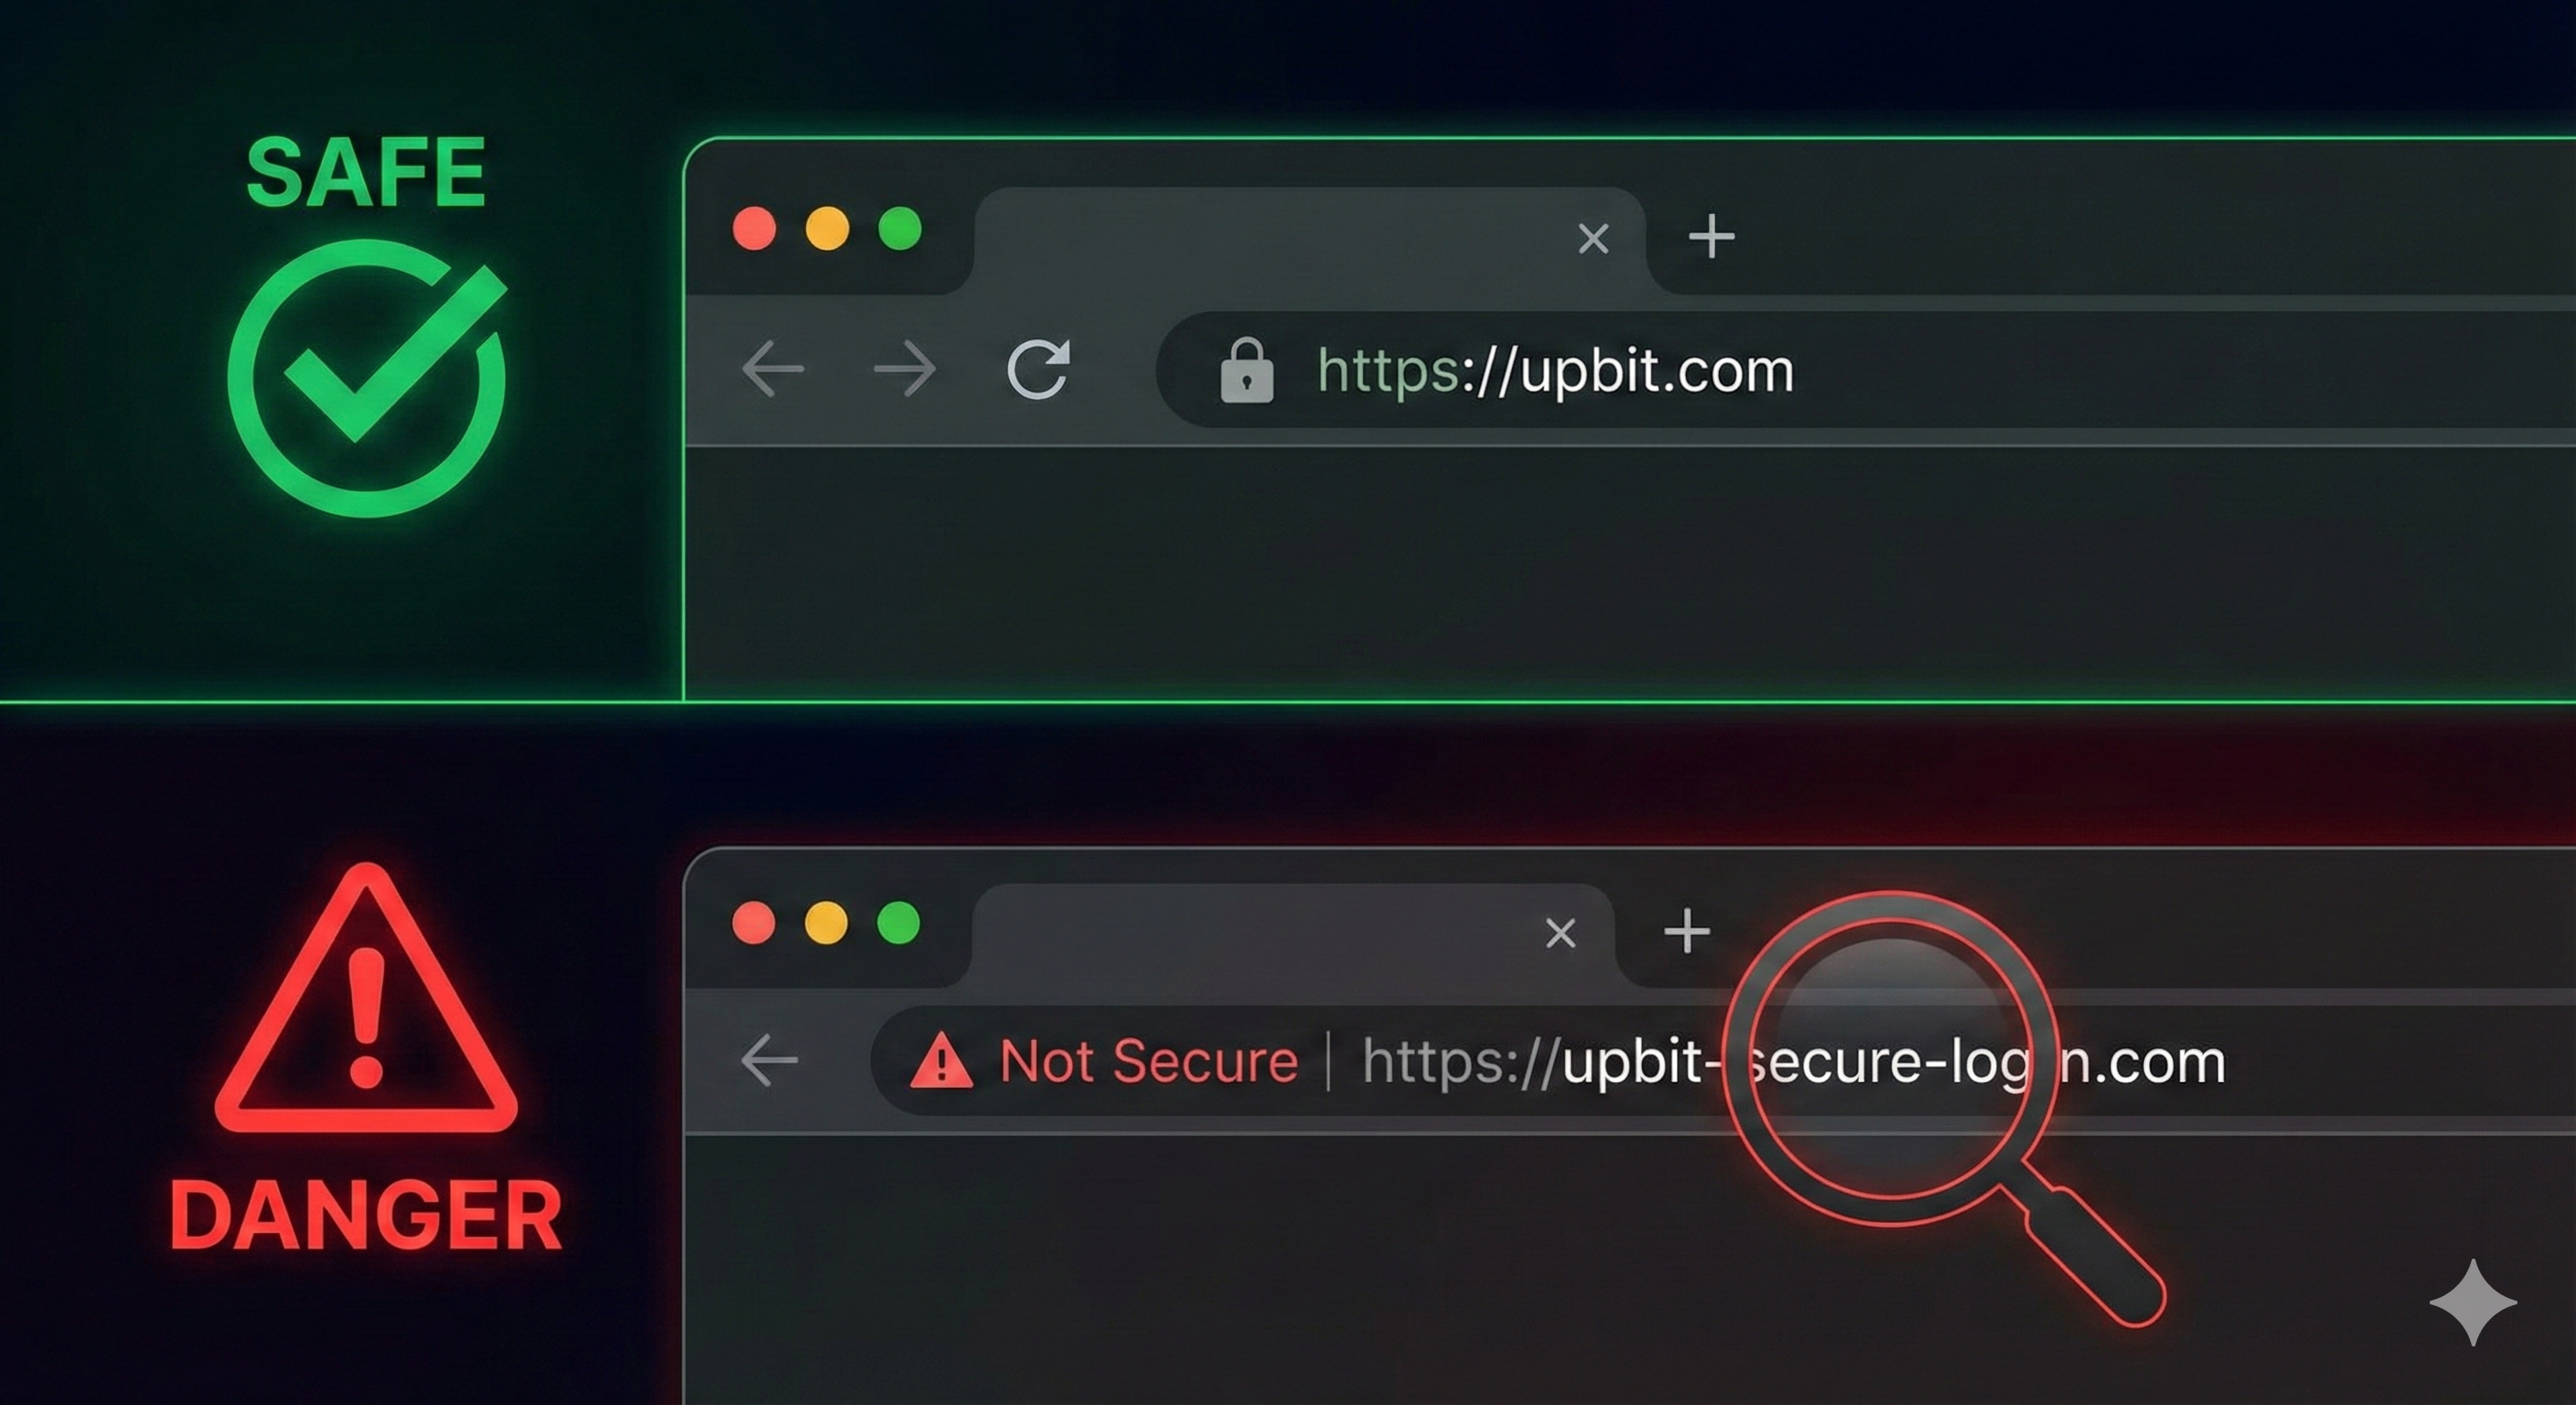Open a new tab in the lower browser
The image size is (2576, 1405).
pyautogui.click(x=1687, y=932)
